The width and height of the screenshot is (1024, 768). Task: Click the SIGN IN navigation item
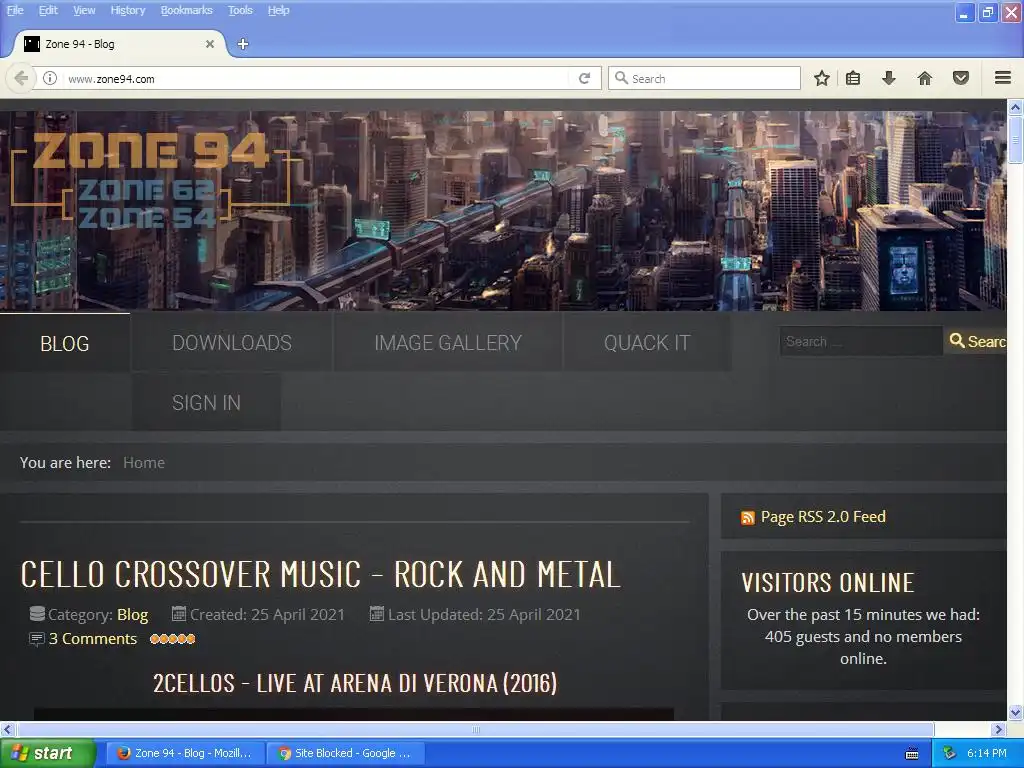206,403
